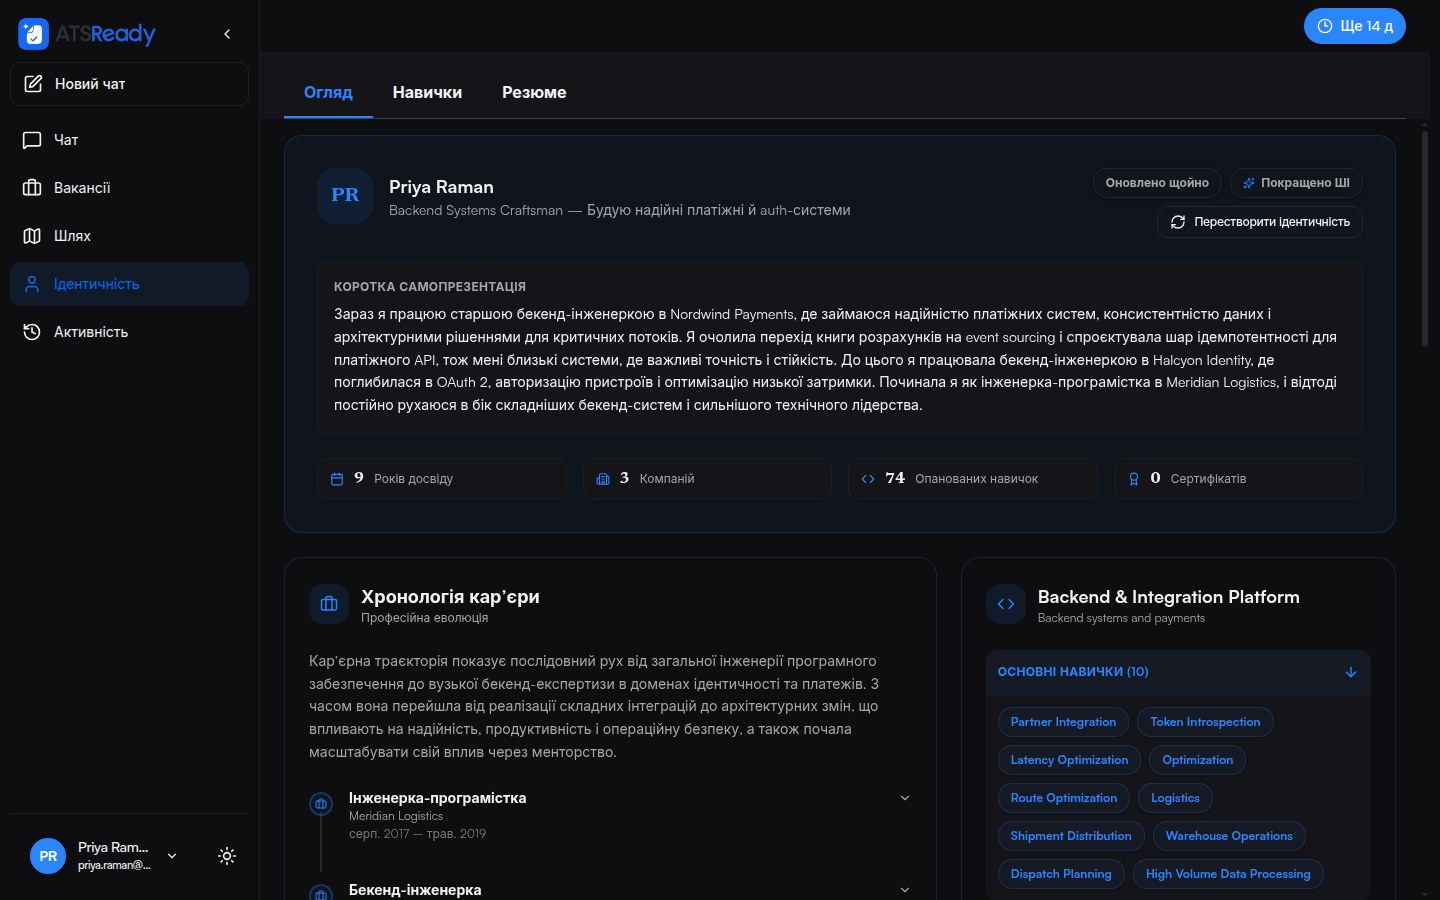Click the Backend & Integration Platform heading
Screen dimensions: 1440x900
(x=1169, y=597)
